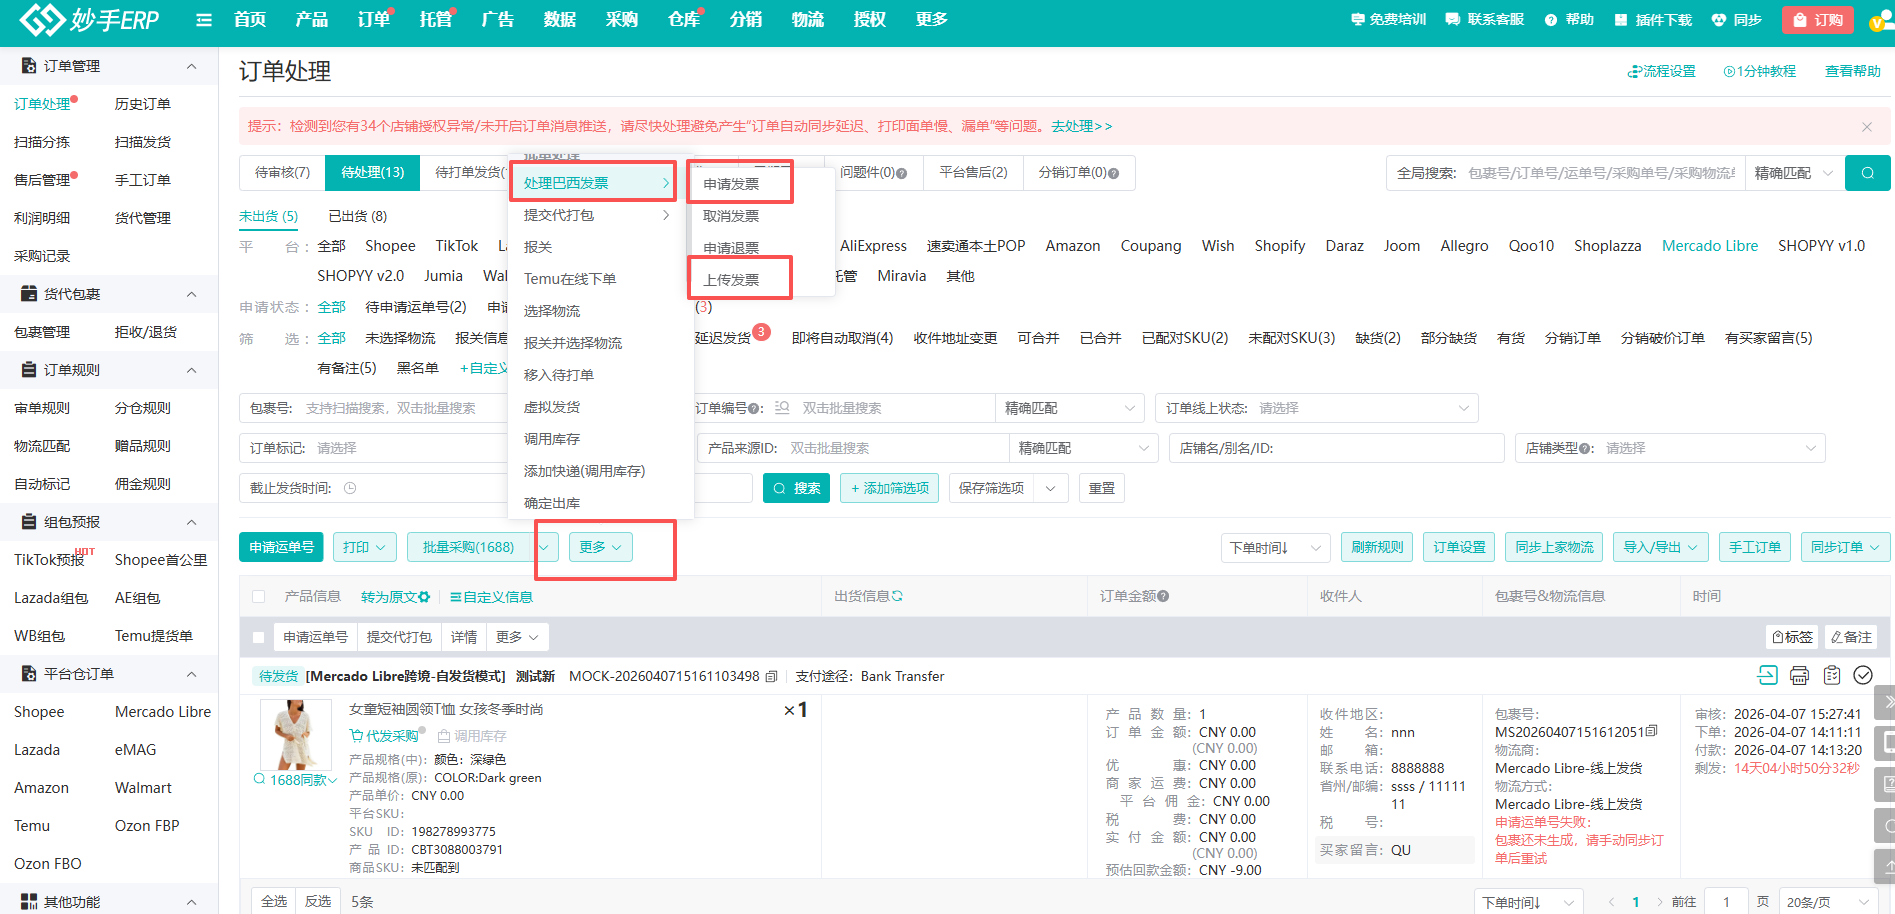Screen dimensions: 1895x914
Task: Close the red warning banner with the X
Action: pos(1866,127)
